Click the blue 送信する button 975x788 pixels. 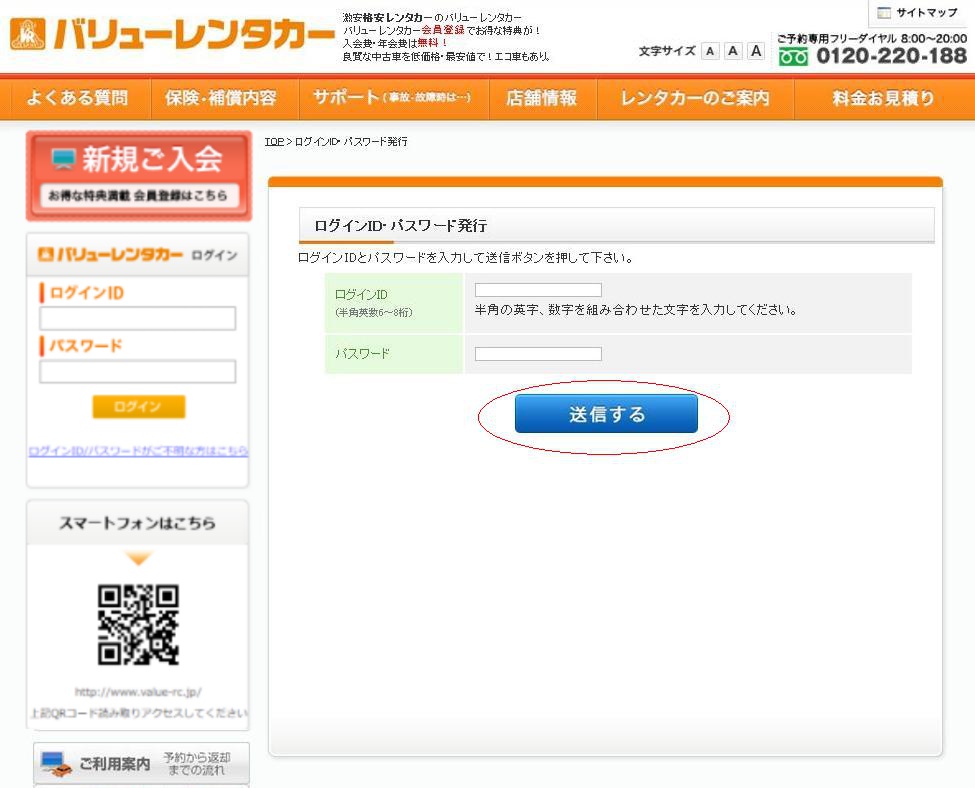pos(606,414)
